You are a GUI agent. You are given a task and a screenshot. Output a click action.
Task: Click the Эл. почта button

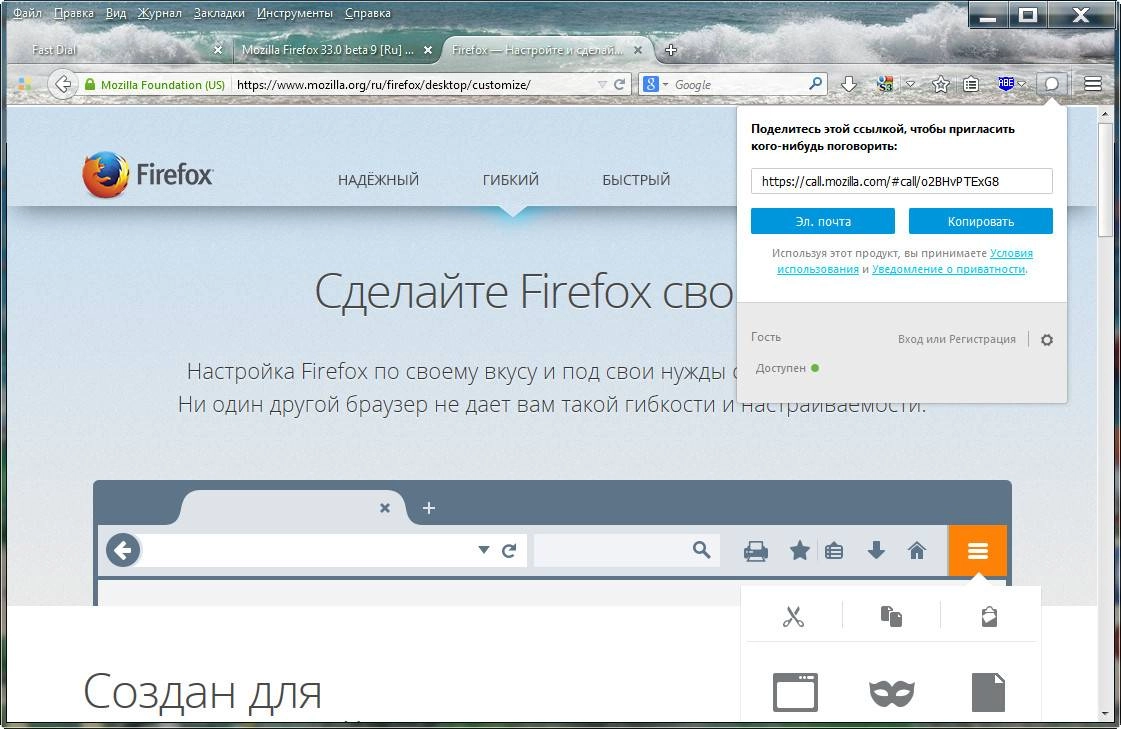(822, 221)
